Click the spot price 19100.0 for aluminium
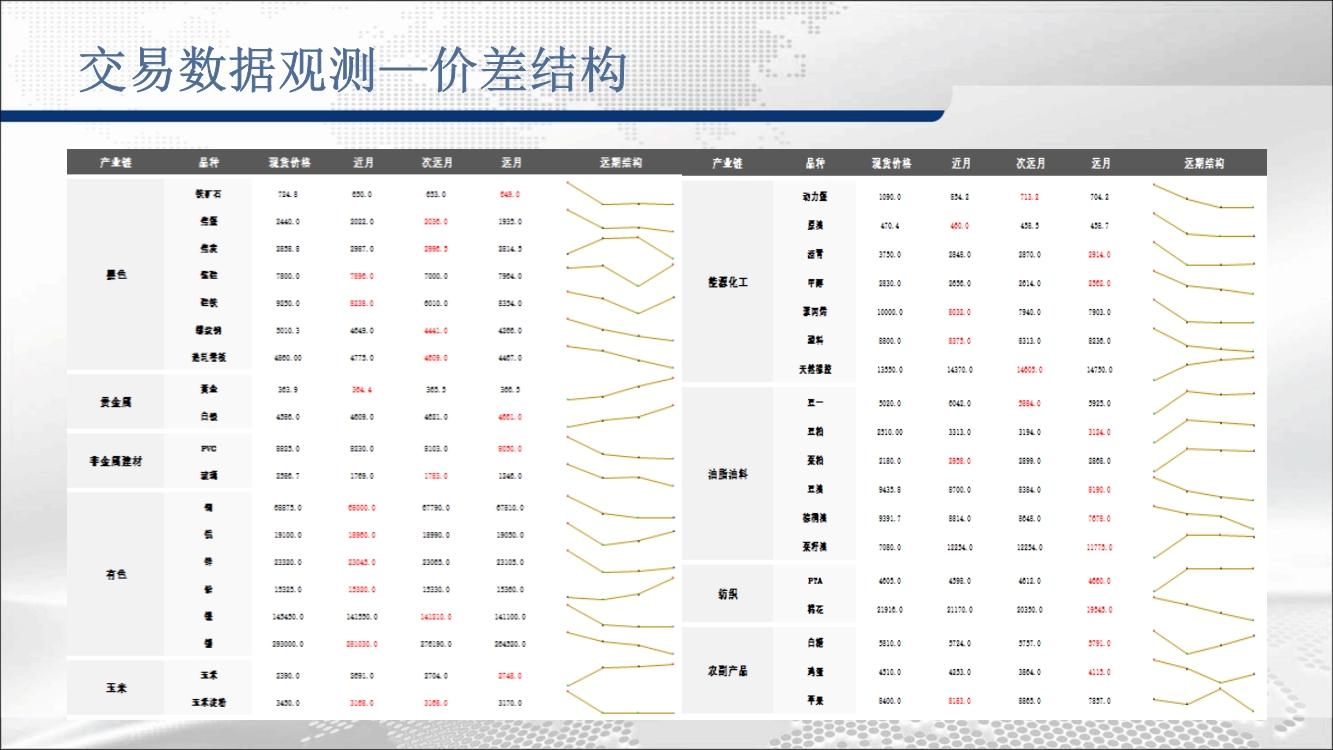Screen dimensions: 1333x750 pyautogui.click(x=288, y=535)
